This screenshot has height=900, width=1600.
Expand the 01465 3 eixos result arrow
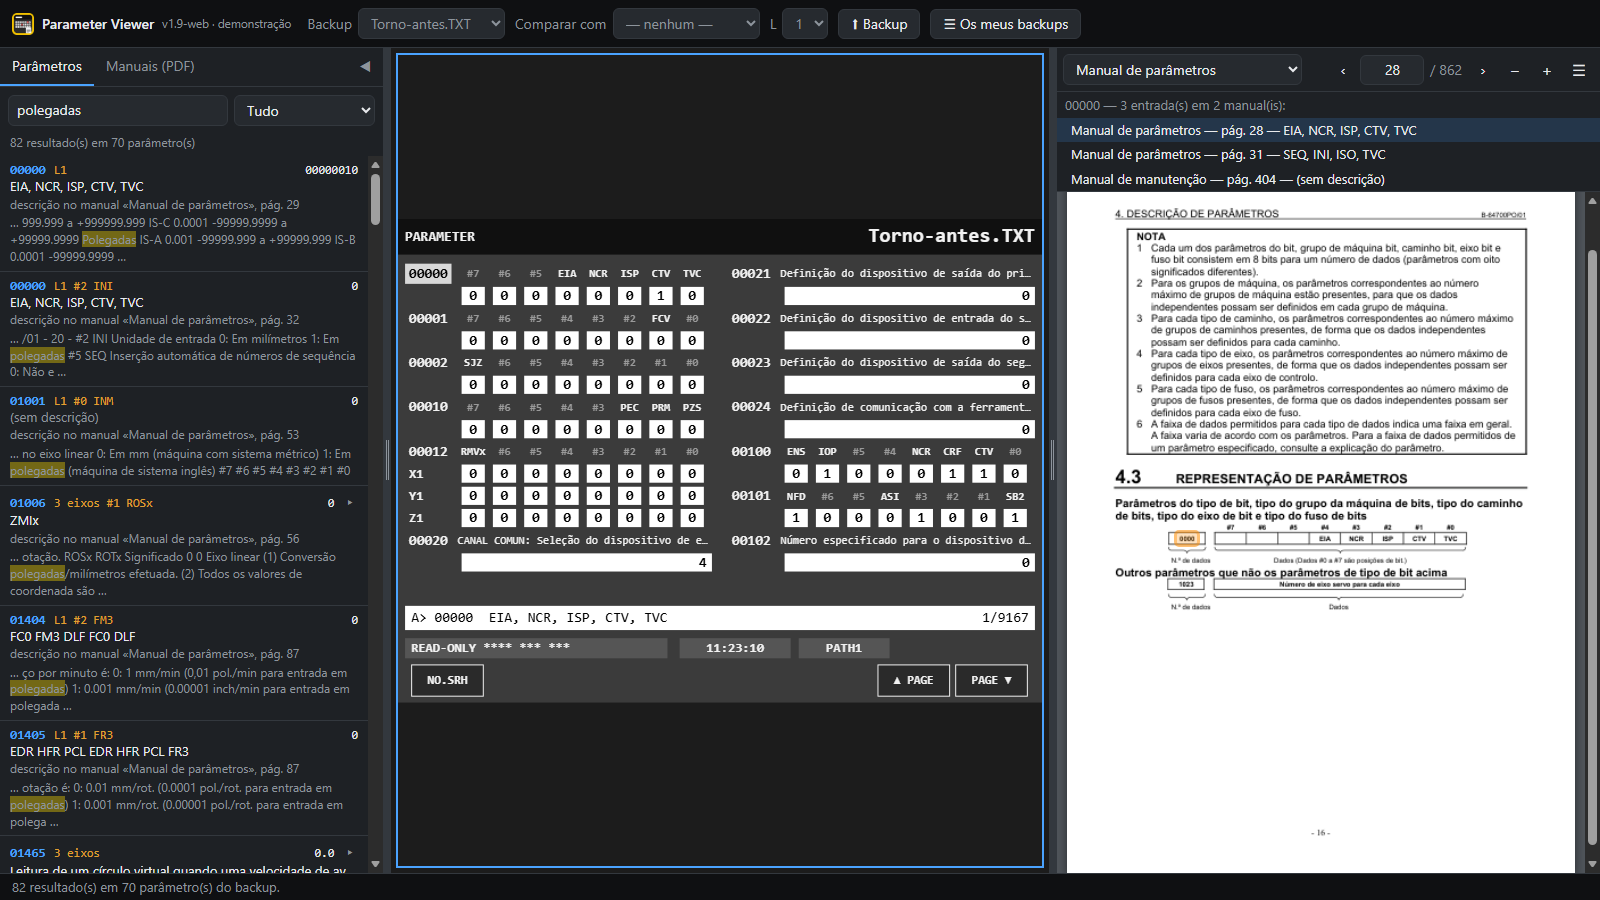350,853
